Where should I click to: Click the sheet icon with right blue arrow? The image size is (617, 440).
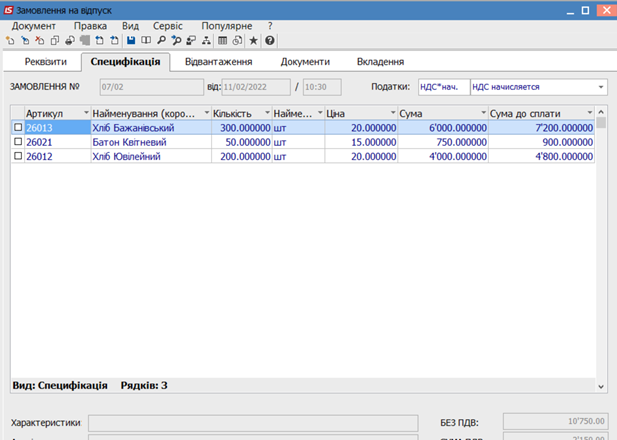point(114,41)
